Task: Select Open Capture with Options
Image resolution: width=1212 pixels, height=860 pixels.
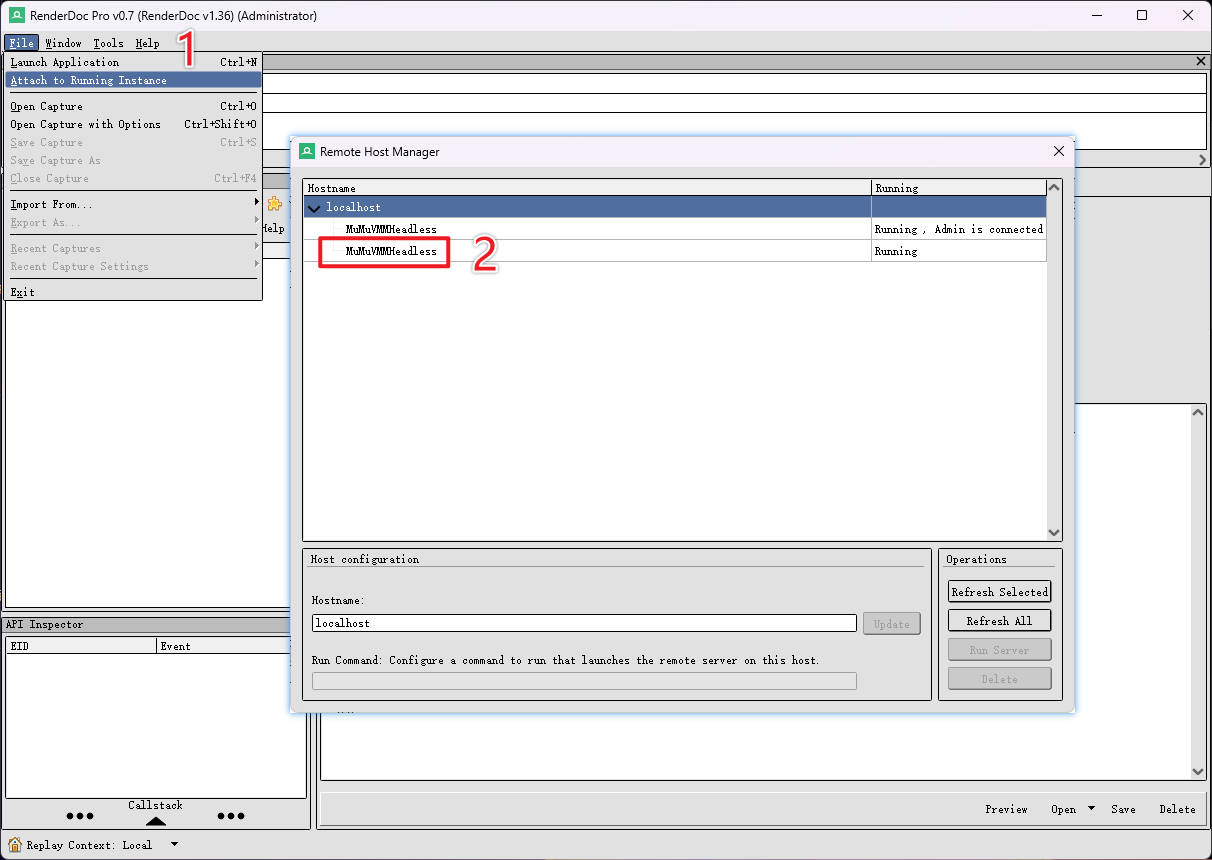Action: [x=132, y=124]
